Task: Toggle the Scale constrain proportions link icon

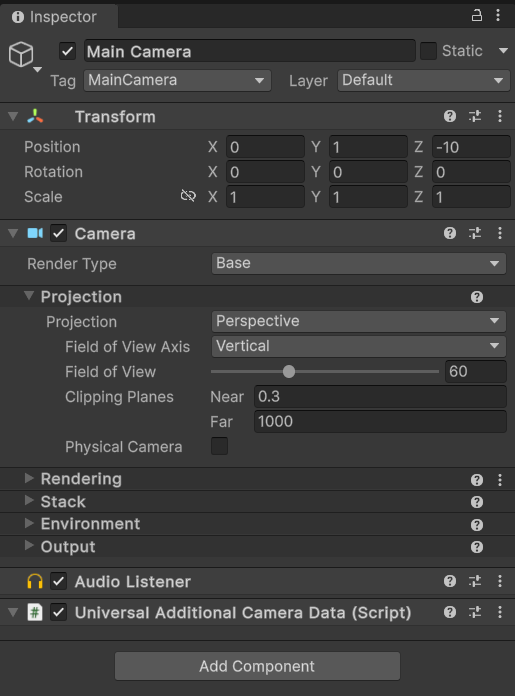Action: click(x=188, y=196)
